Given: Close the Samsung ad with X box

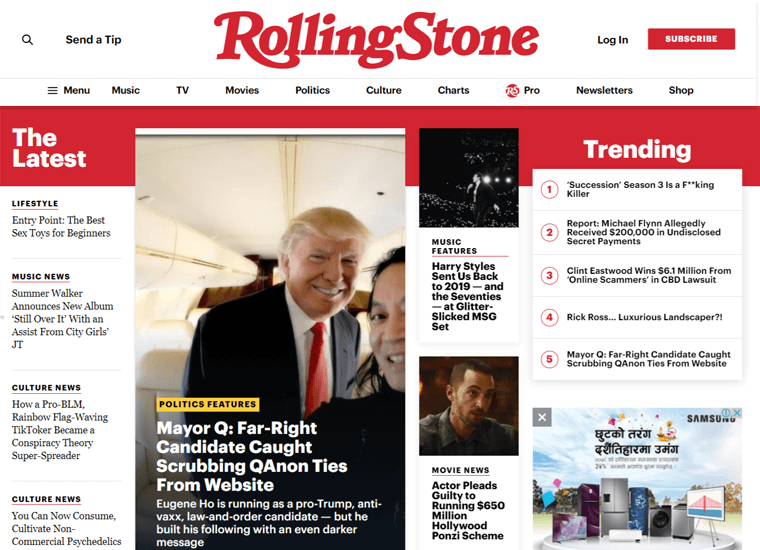Looking at the screenshot, I should click(x=542, y=417).
